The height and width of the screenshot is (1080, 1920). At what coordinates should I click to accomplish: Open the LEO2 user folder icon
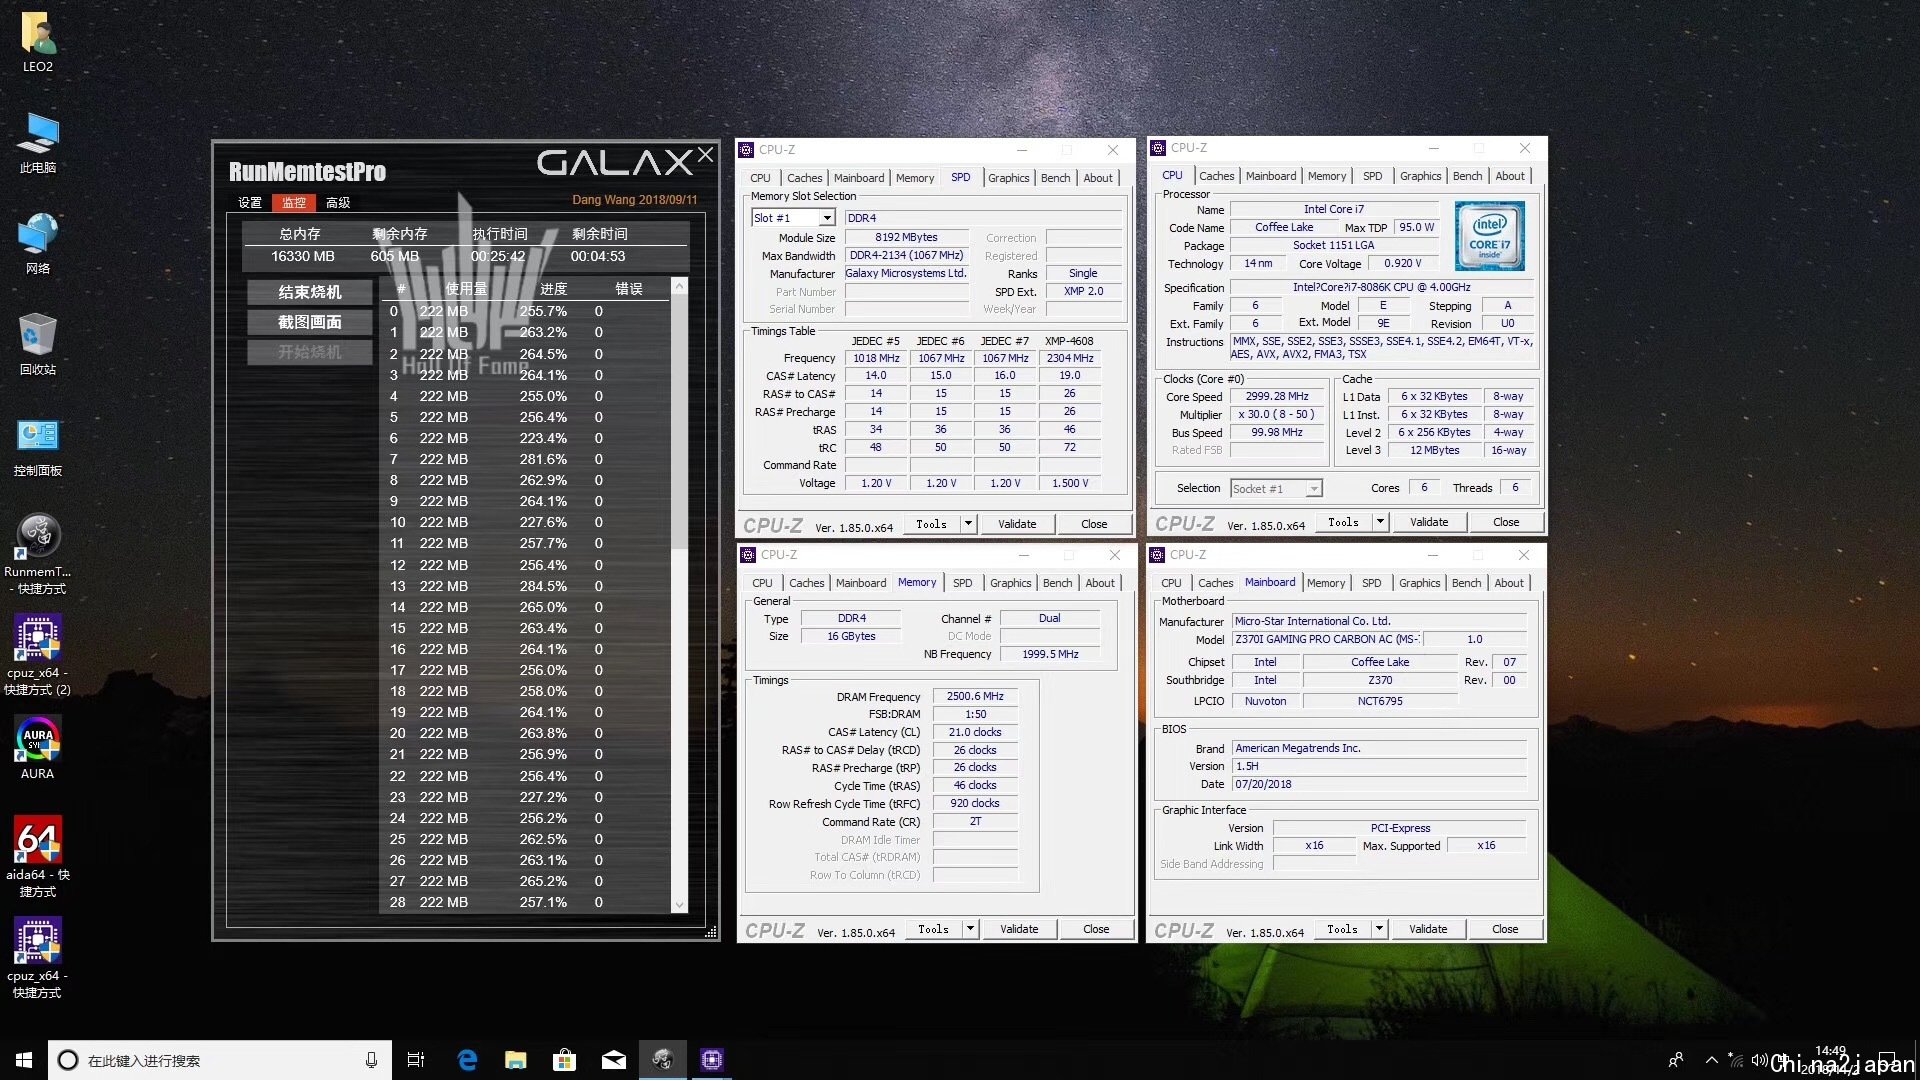tap(38, 42)
